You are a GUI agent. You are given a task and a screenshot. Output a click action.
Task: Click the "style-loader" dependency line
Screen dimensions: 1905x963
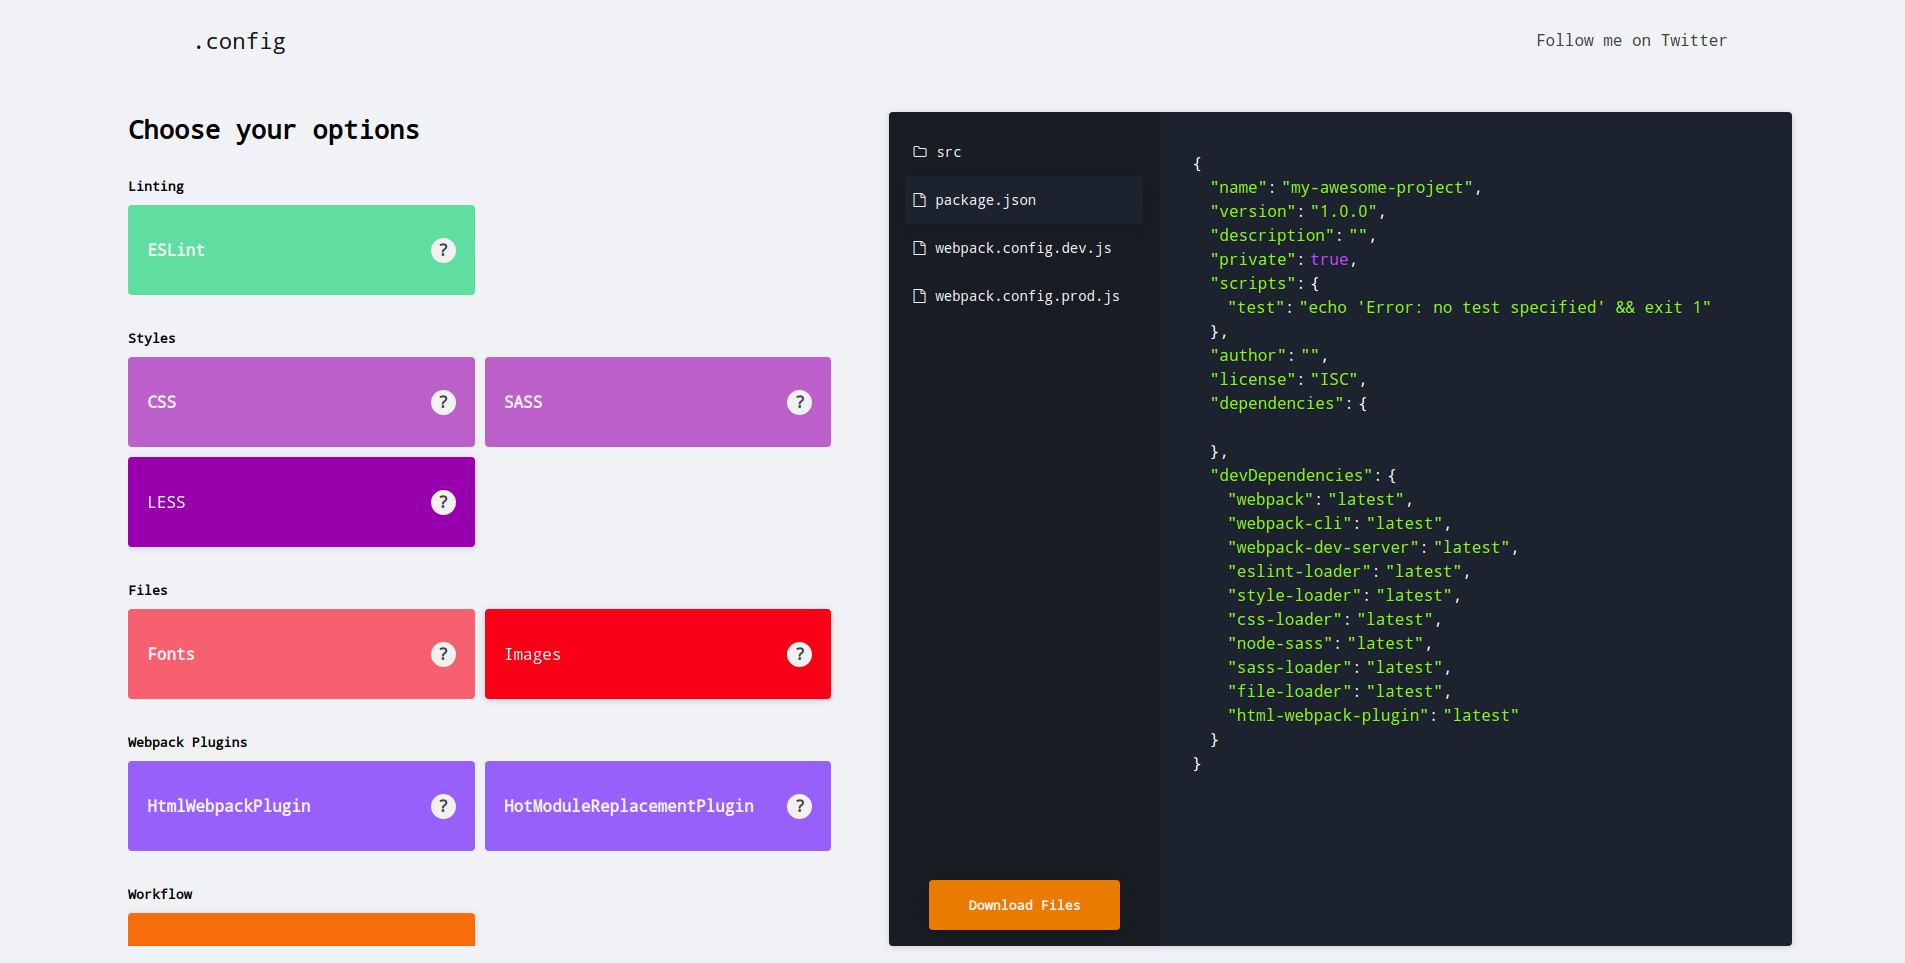1344,595
